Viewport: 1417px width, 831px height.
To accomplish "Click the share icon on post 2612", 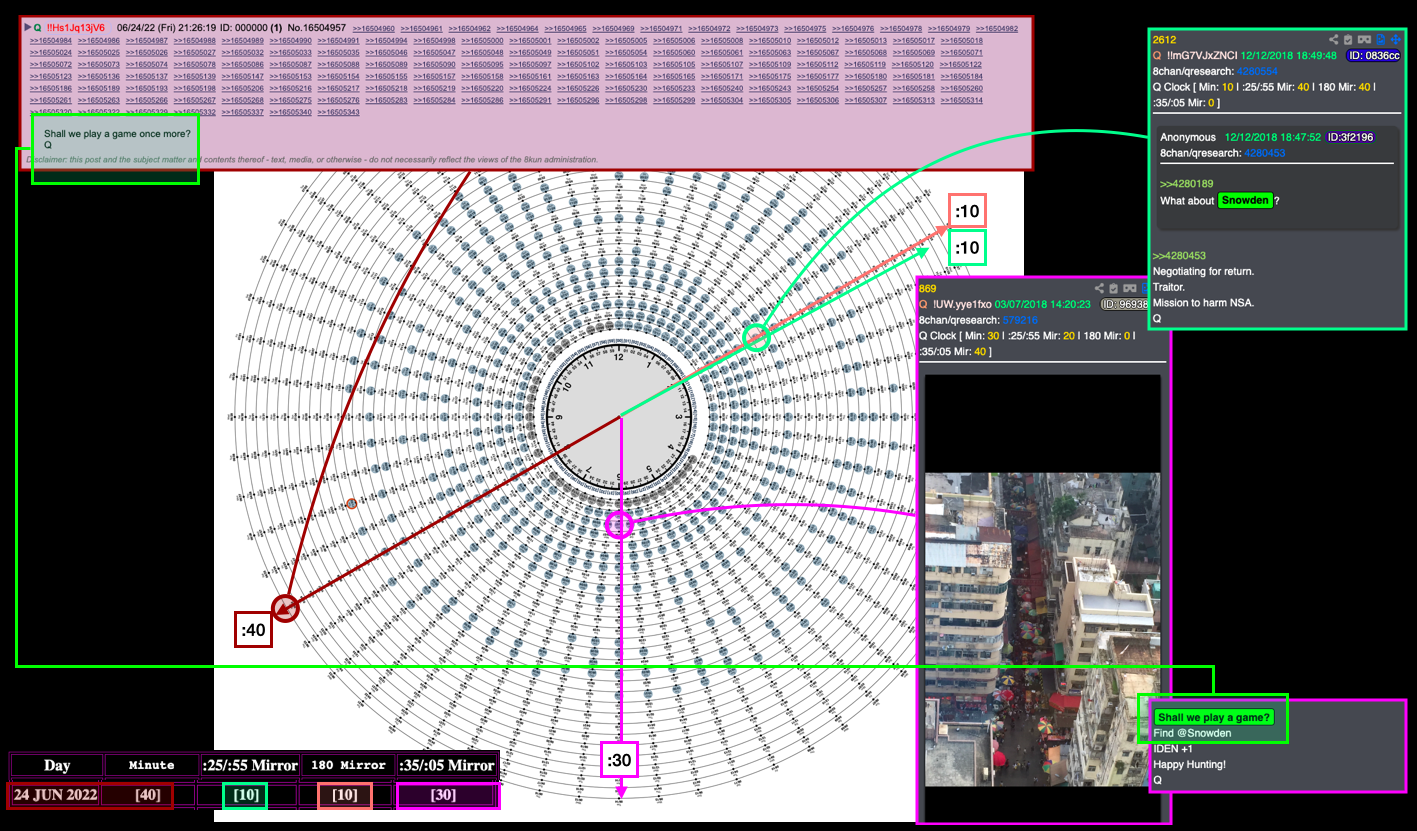I will (x=1335, y=40).
